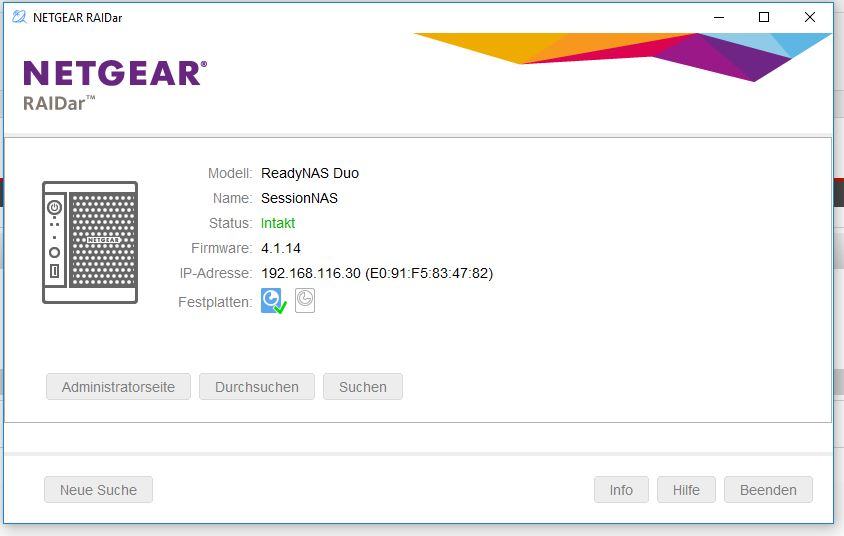Select the name value SessionNAS
This screenshot has width=844, height=536.
click(x=299, y=198)
